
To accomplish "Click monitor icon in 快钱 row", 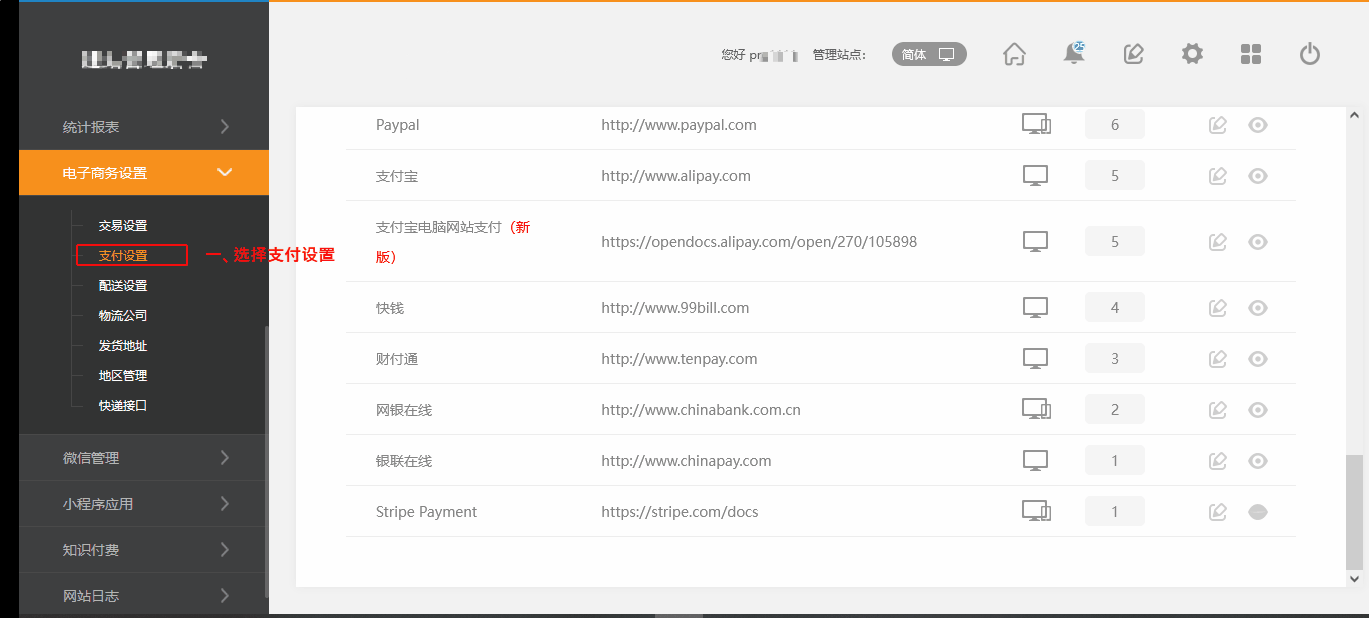I will [x=1035, y=308].
